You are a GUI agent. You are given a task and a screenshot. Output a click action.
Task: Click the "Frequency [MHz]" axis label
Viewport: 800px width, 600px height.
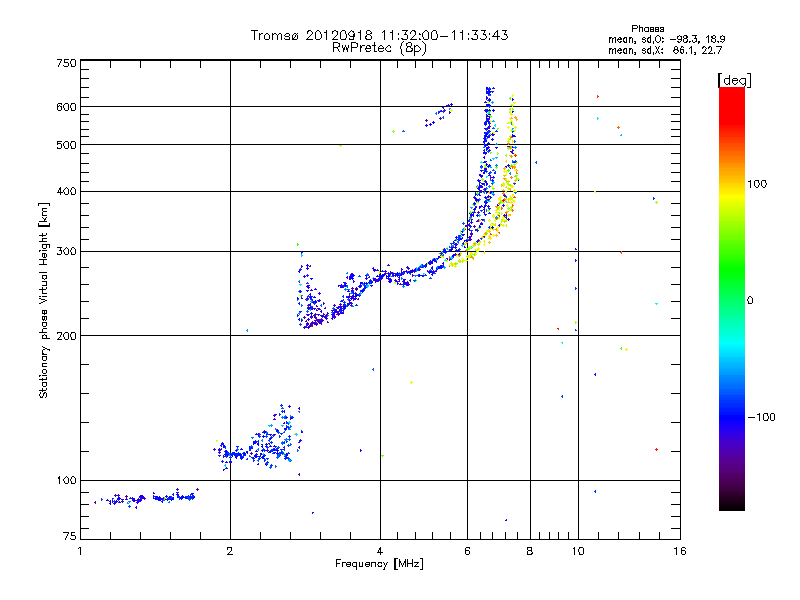click(379, 564)
